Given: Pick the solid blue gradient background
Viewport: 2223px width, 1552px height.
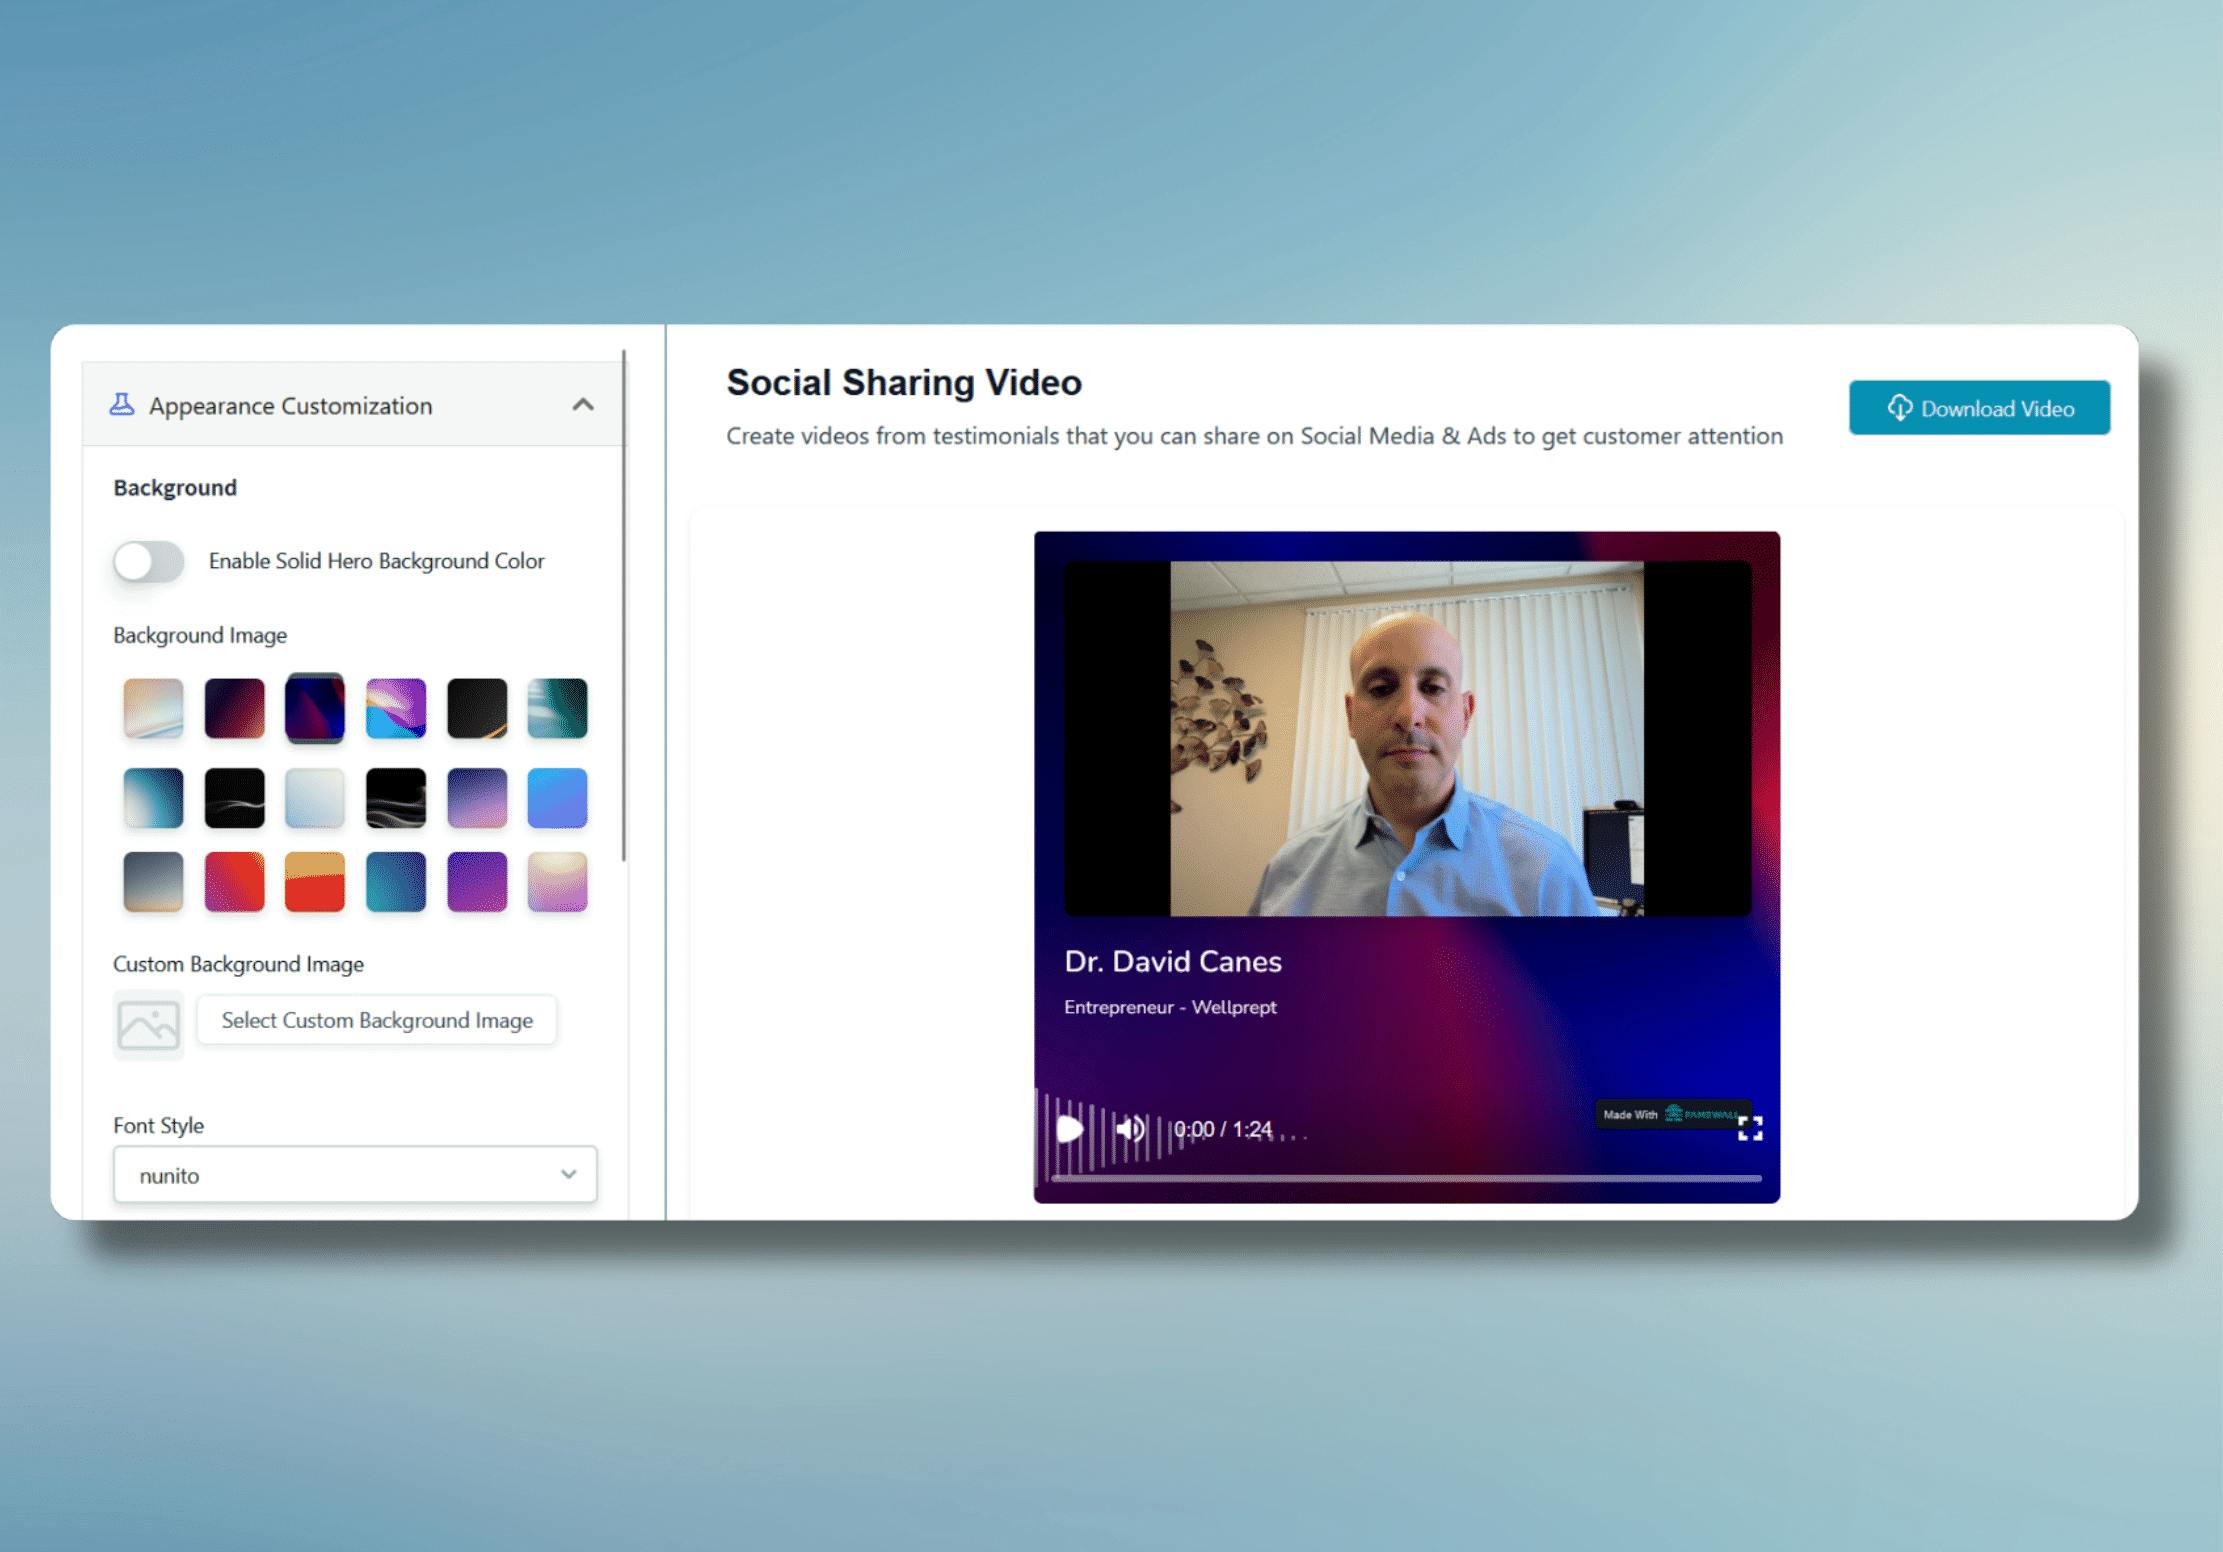Looking at the screenshot, I should coord(557,798).
